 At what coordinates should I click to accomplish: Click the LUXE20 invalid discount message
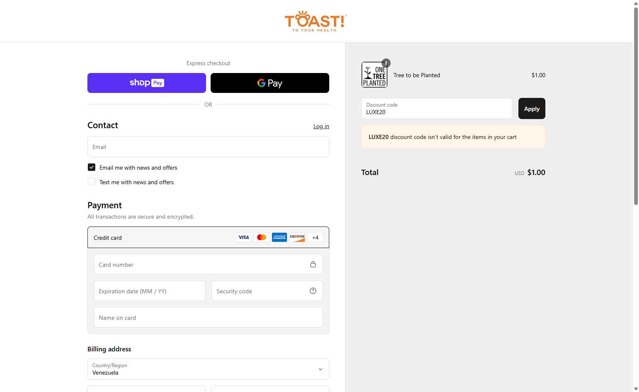453,137
